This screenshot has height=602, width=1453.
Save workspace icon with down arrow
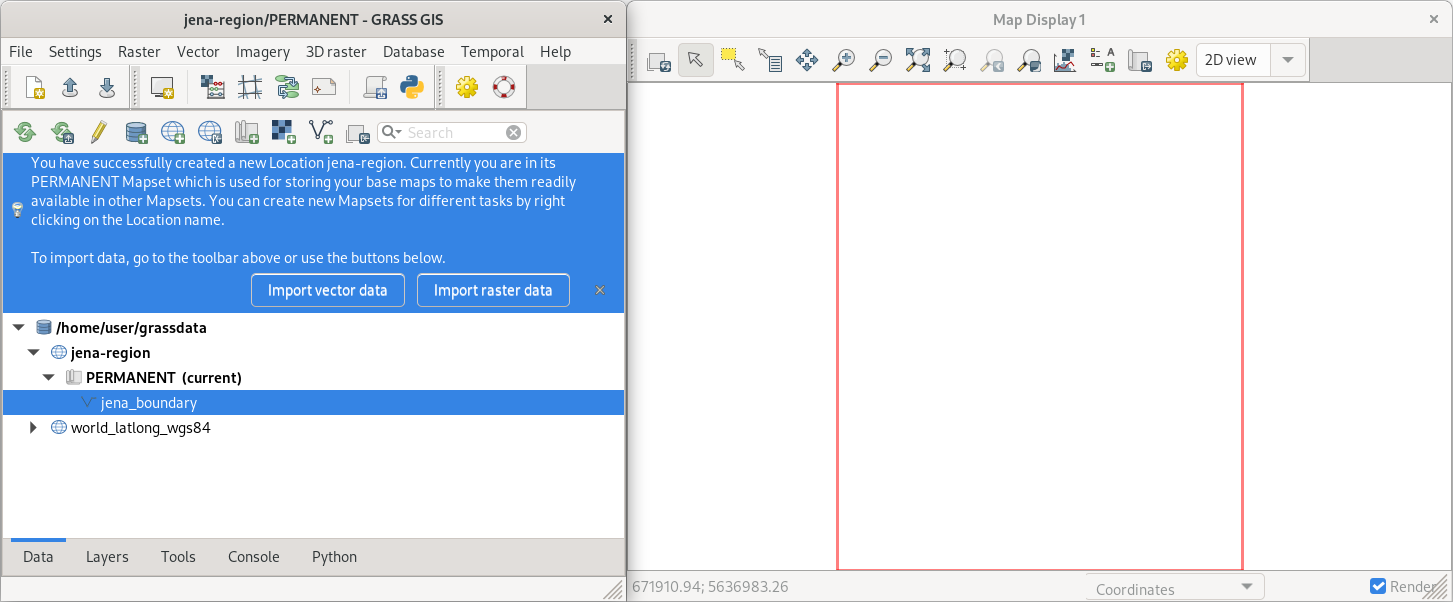click(x=107, y=88)
